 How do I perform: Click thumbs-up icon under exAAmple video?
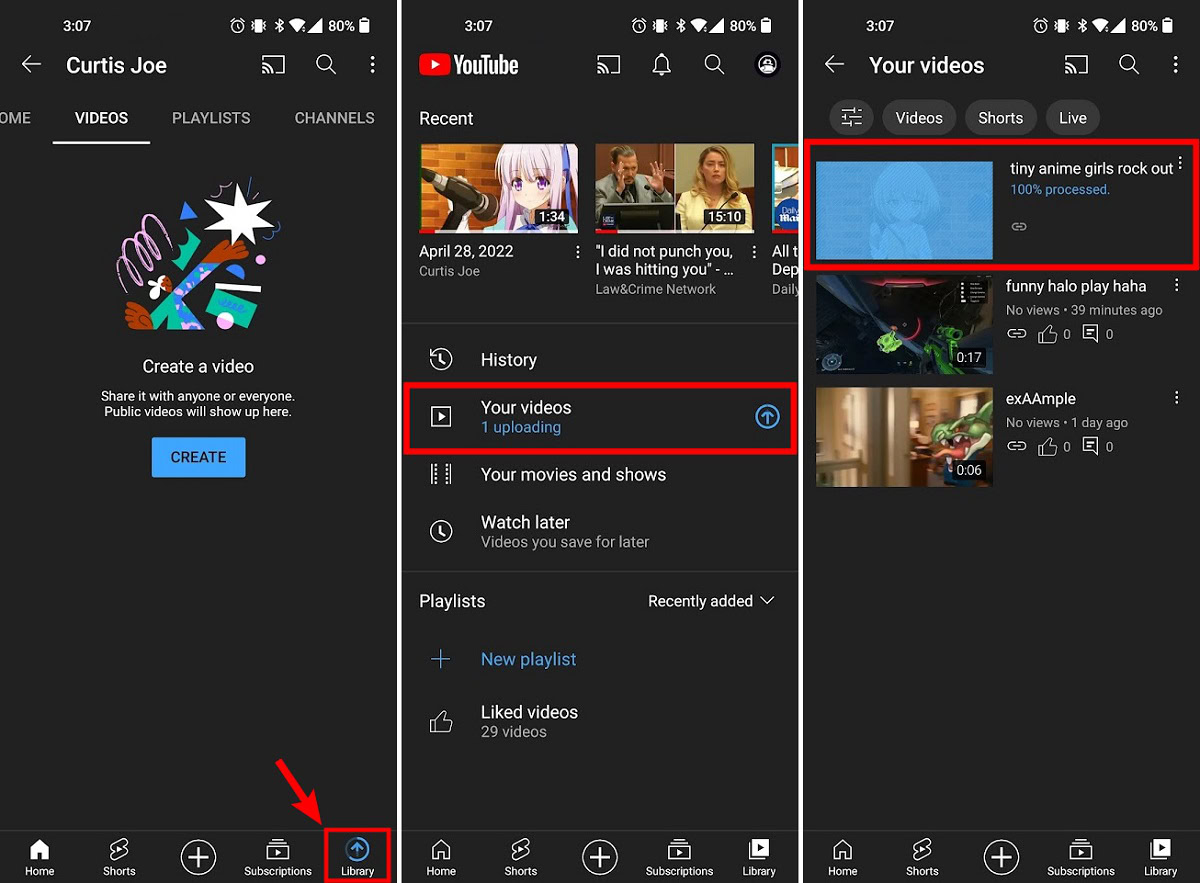1047,447
